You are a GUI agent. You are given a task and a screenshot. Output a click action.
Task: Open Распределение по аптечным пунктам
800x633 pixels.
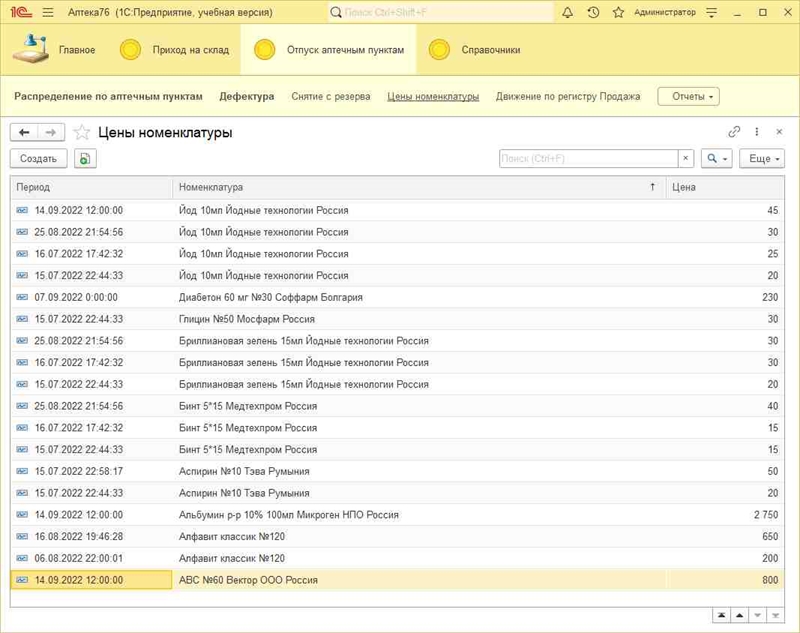[x=108, y=96]
